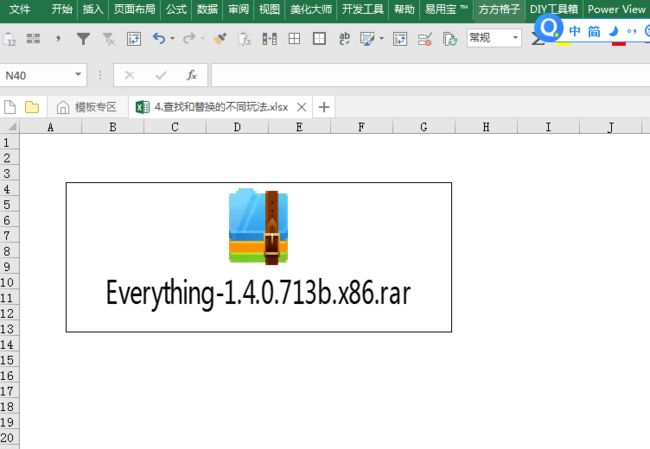The width and height of the screenshot is (650, 449).
Task: Open the 文件 menu
Action: [x=19, y=9]
